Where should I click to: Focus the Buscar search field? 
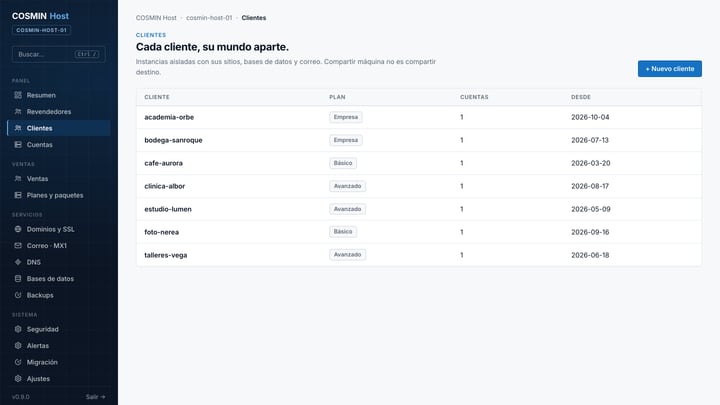pos(59,54)
